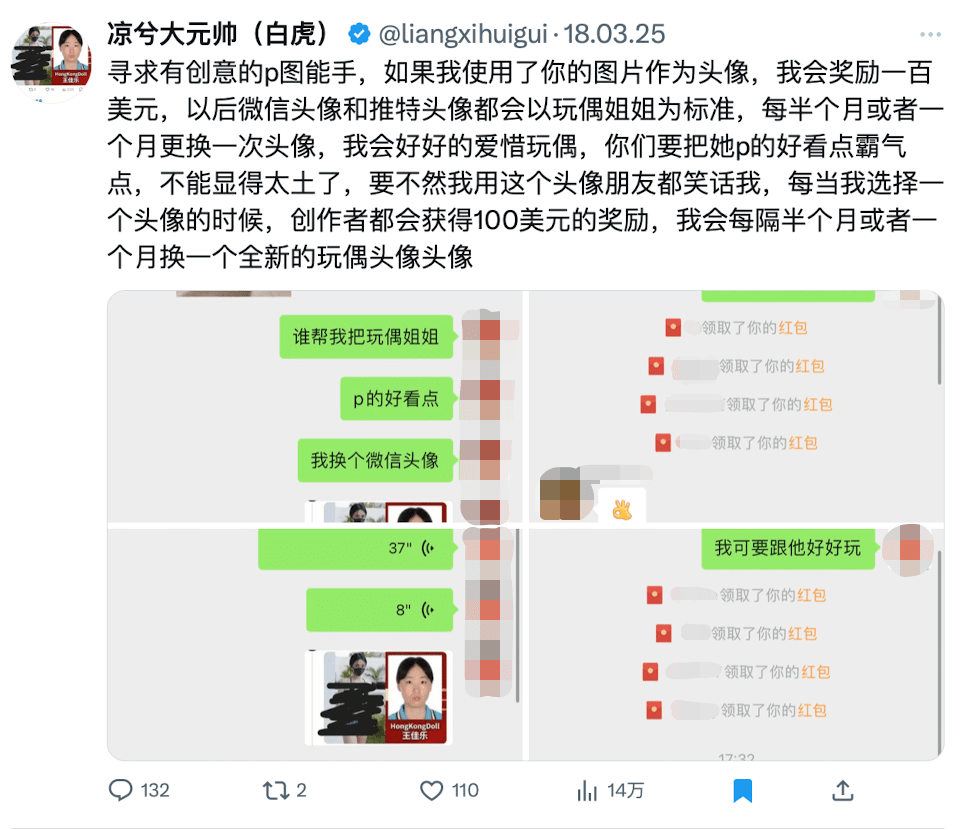The width and height of the screenshot is (976, 830).
Task: Open the @liangxihuigui handle link
Action: tap(463, 34)
